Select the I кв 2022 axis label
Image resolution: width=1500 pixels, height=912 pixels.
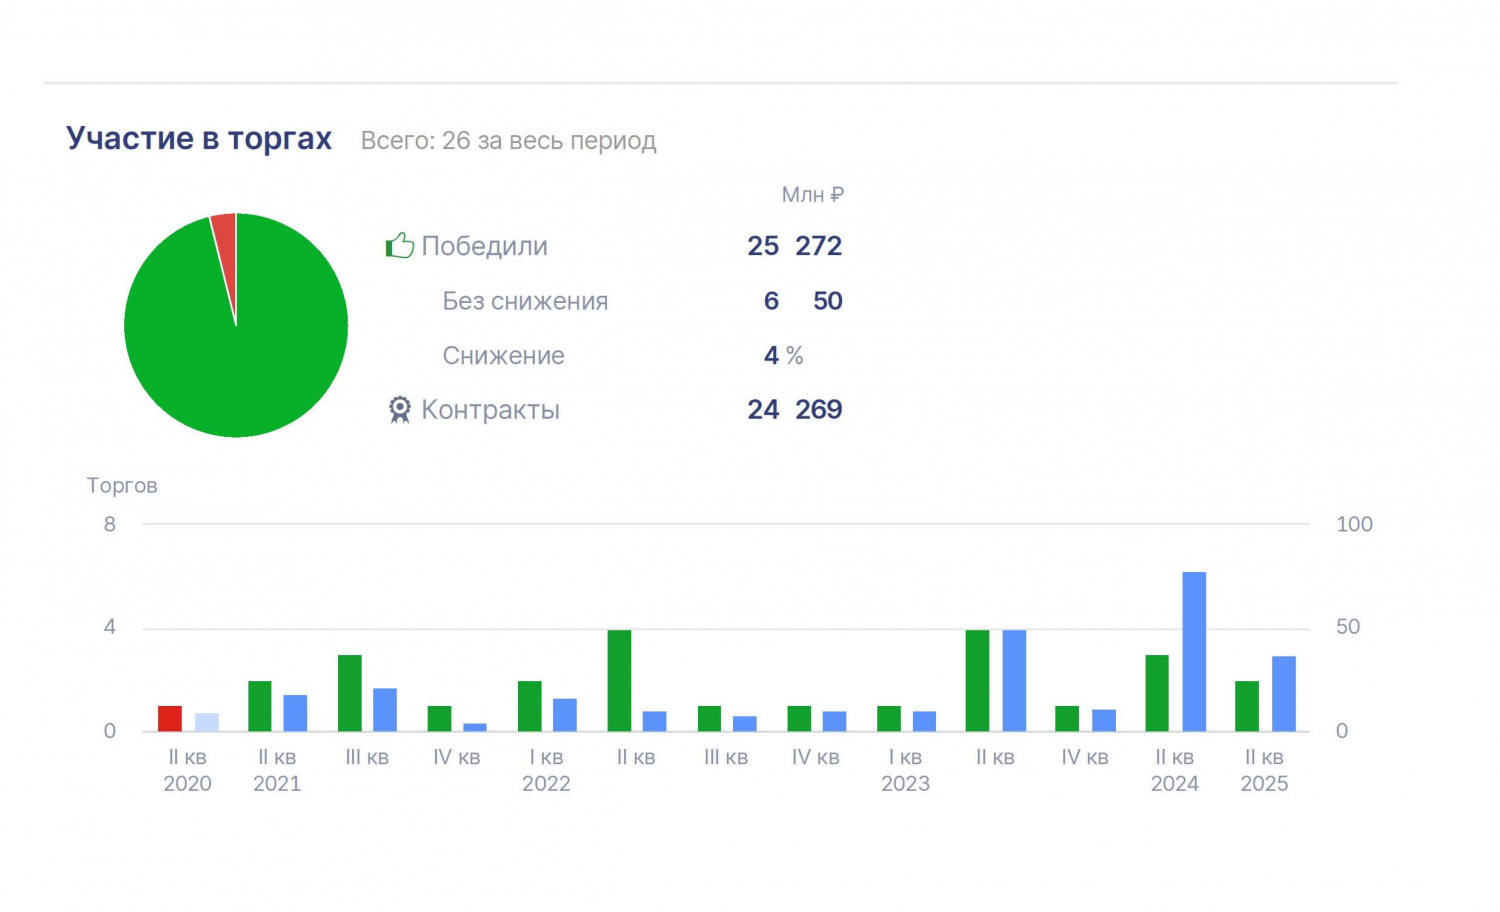[546, 771]
